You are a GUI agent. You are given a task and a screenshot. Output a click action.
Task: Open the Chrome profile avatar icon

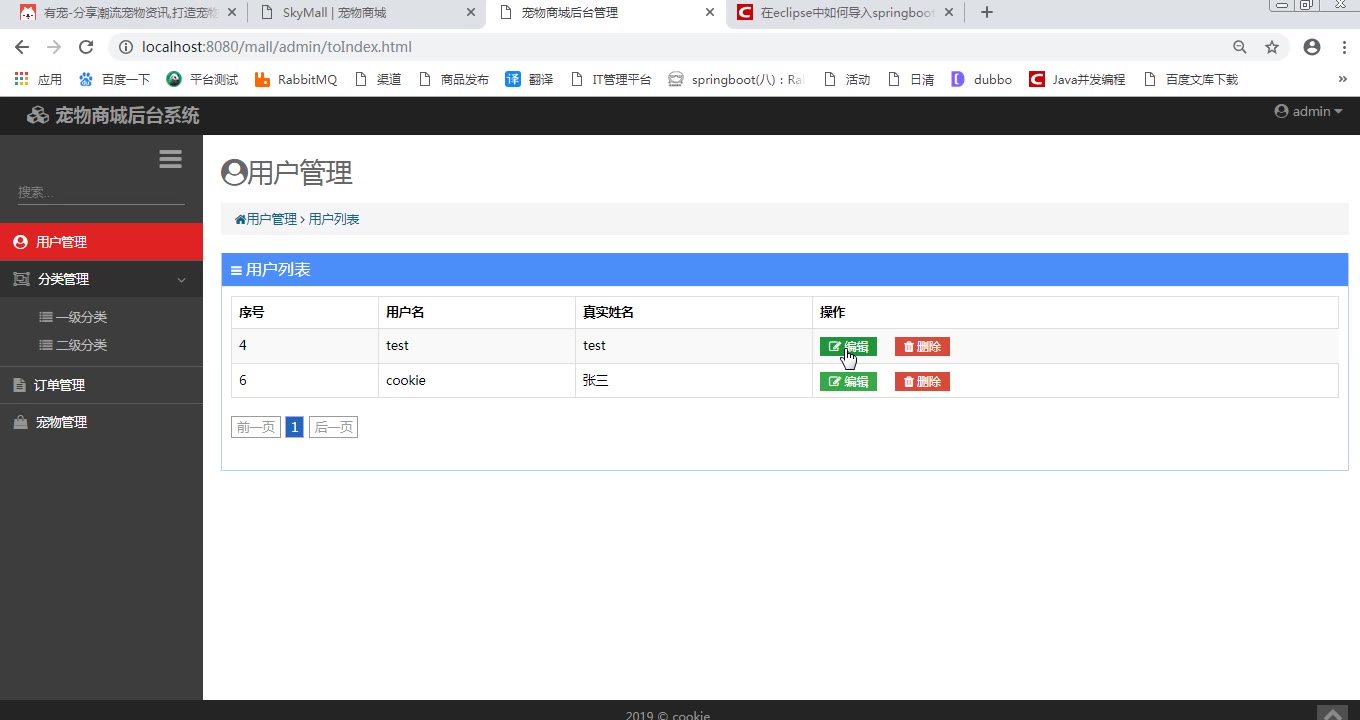click(1312, 47)
